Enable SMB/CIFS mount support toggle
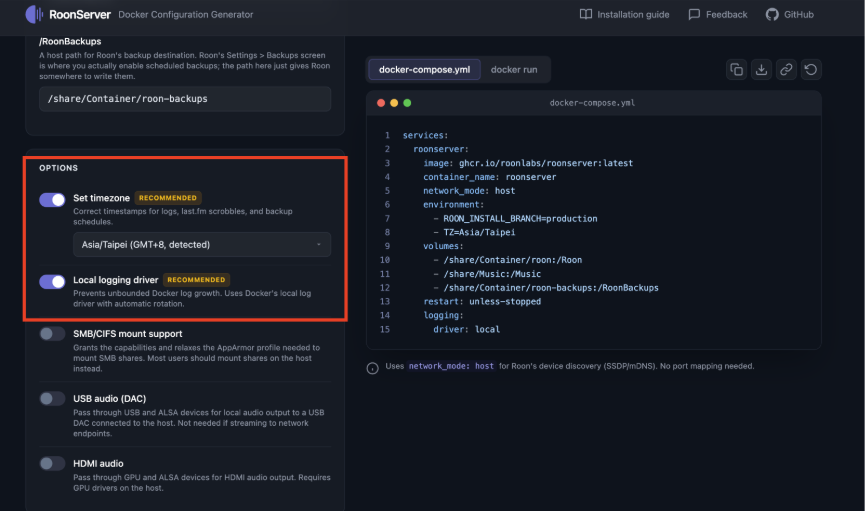 coord(52,334)
